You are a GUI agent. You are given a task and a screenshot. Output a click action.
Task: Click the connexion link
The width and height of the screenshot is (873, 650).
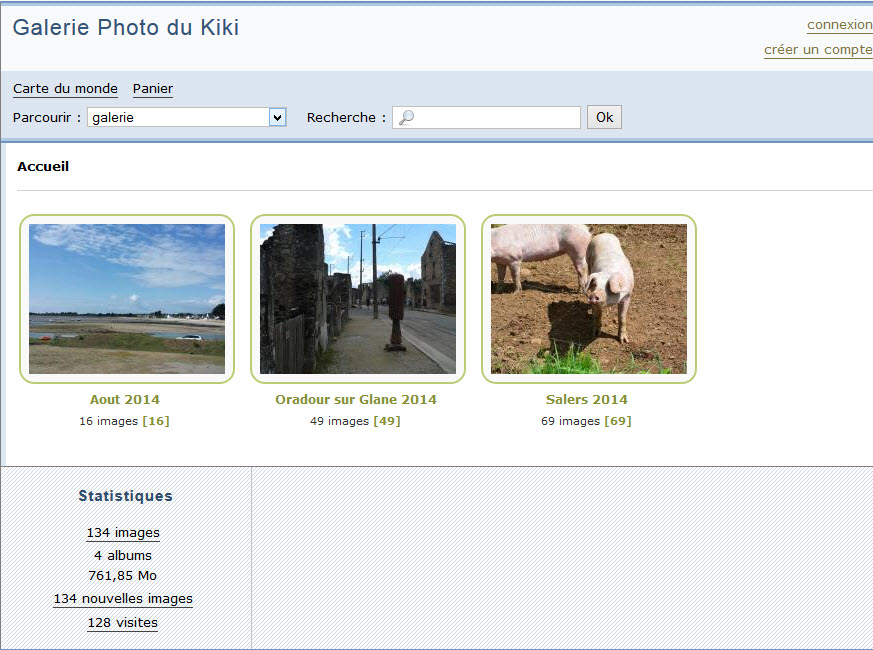click(840, 25)
